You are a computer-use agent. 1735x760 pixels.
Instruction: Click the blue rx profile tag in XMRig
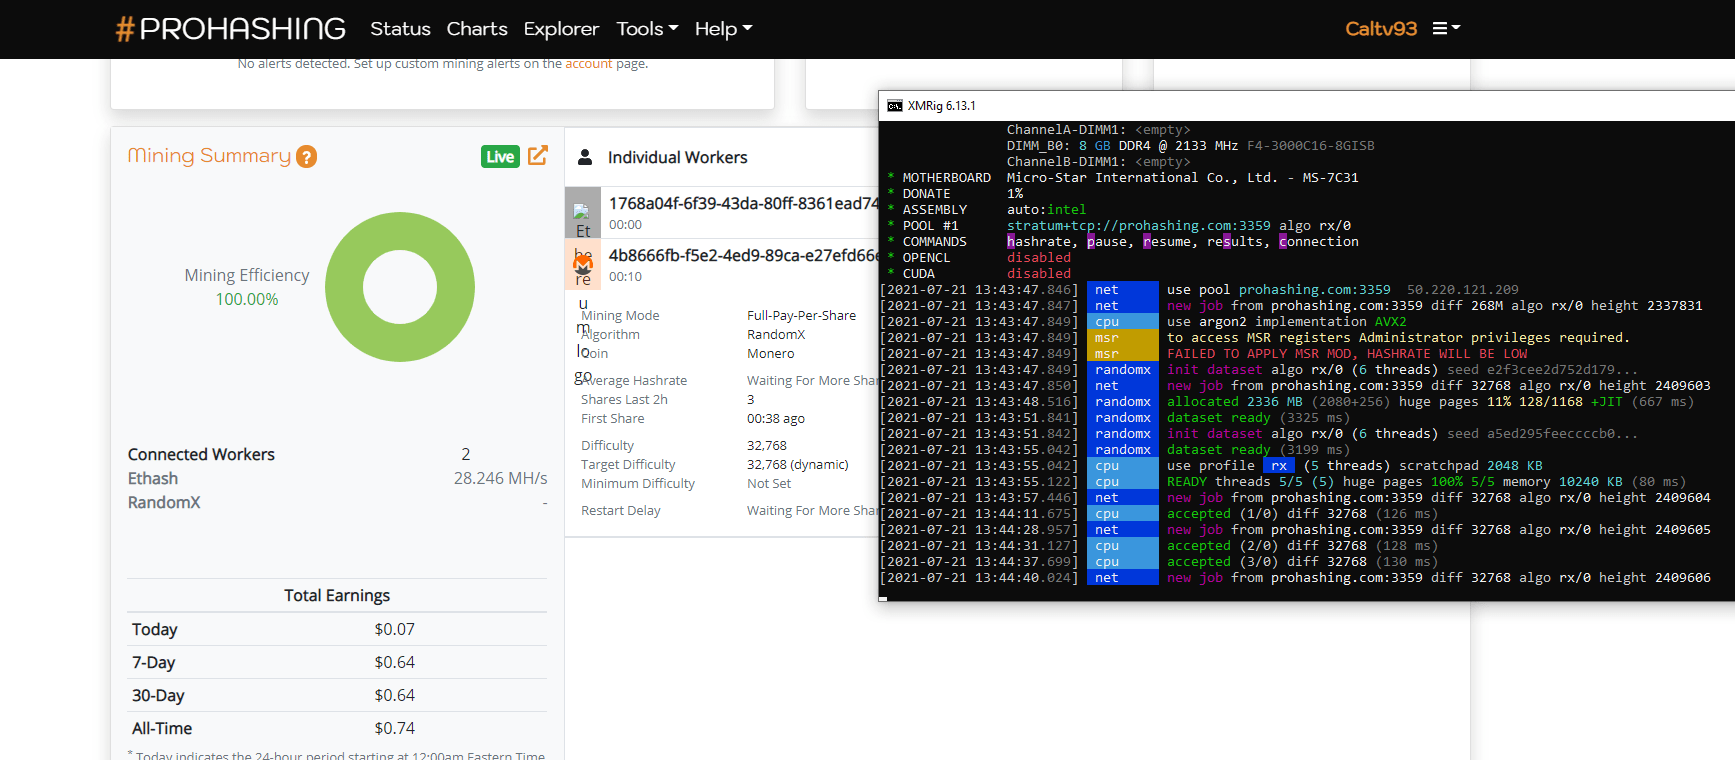[1279, 466]
